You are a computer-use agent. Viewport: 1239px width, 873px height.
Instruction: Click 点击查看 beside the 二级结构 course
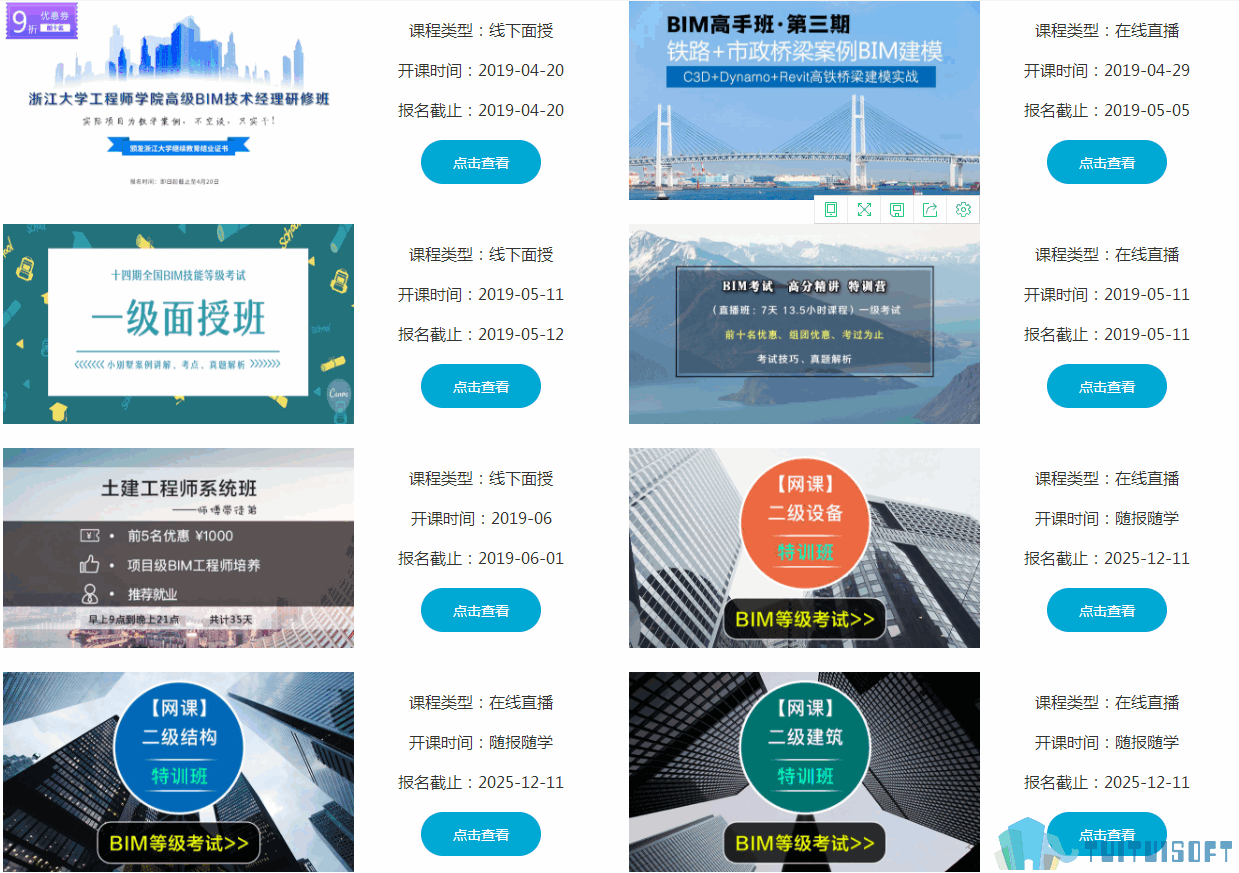(481, 834)
